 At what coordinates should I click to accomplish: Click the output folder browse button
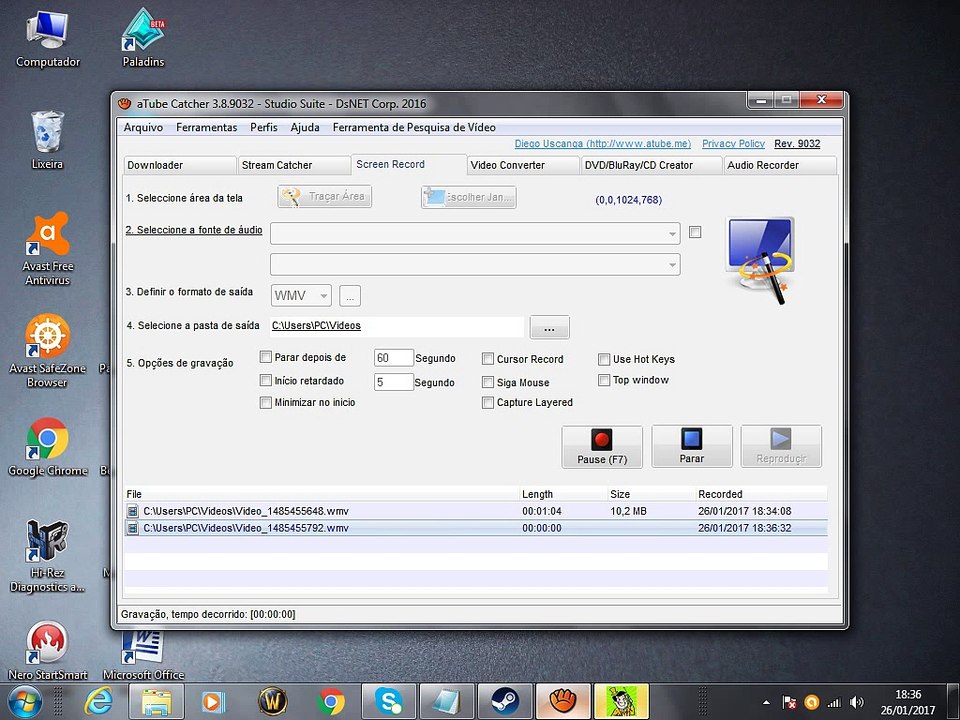(549, 328)
